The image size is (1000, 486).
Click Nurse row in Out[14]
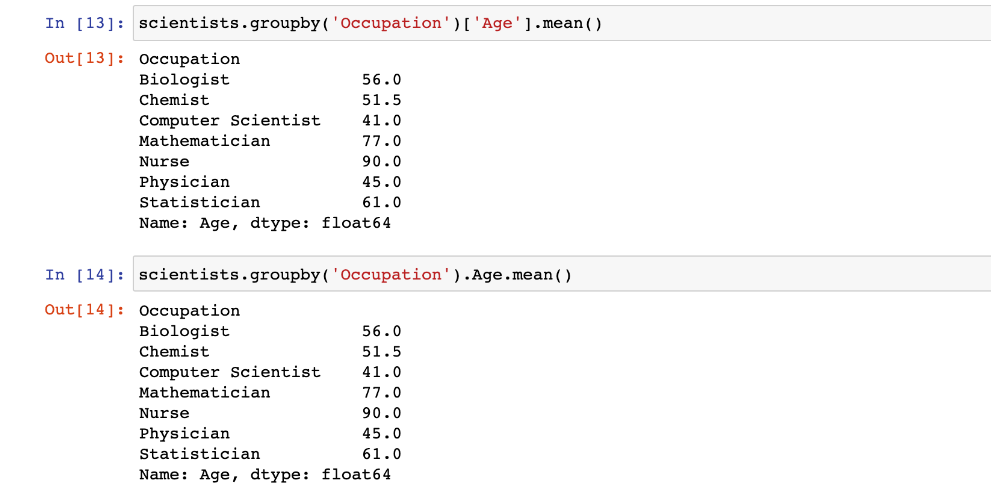(x=270, y=413)
